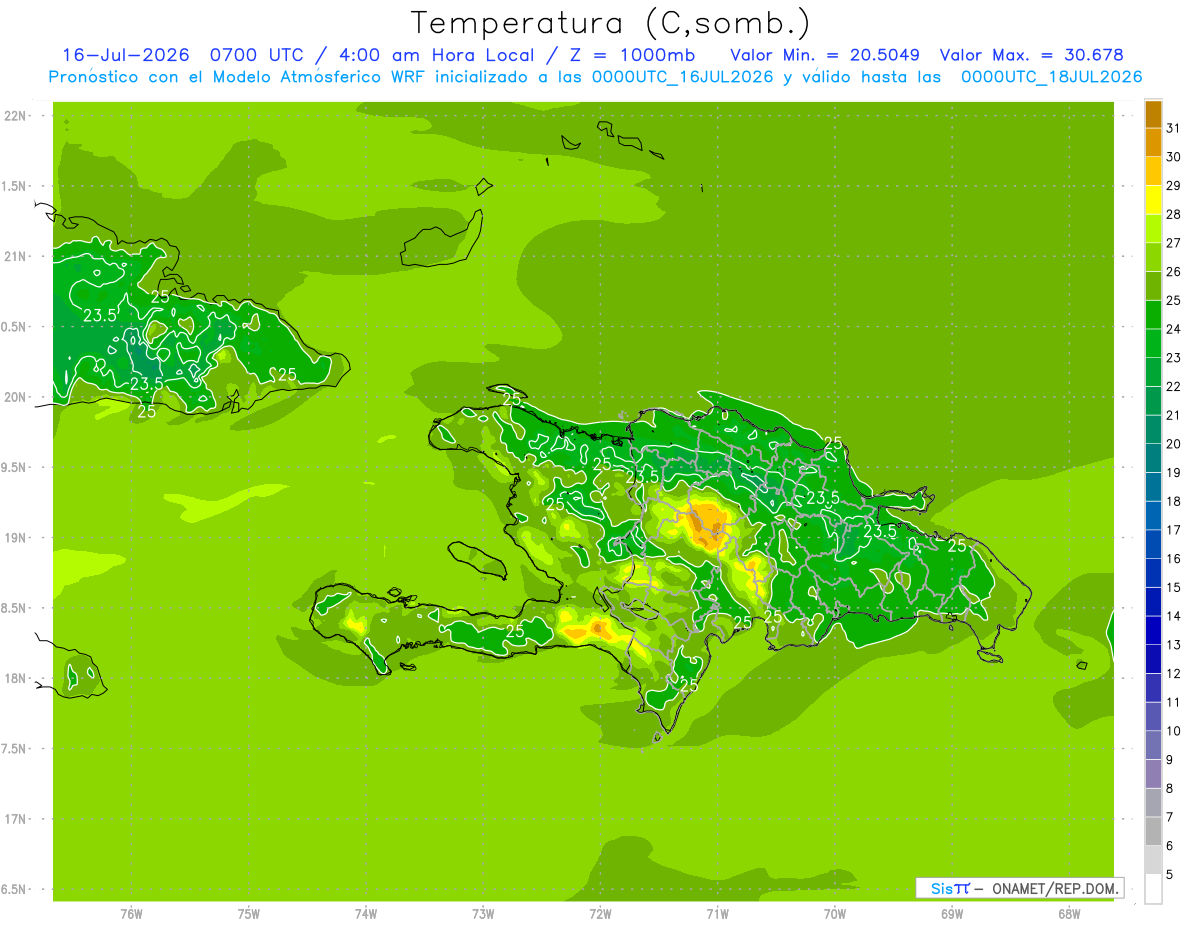Click the 31 degree orange color swatch
This screenshot has width=1200, height=927.
pos(1153,115)
